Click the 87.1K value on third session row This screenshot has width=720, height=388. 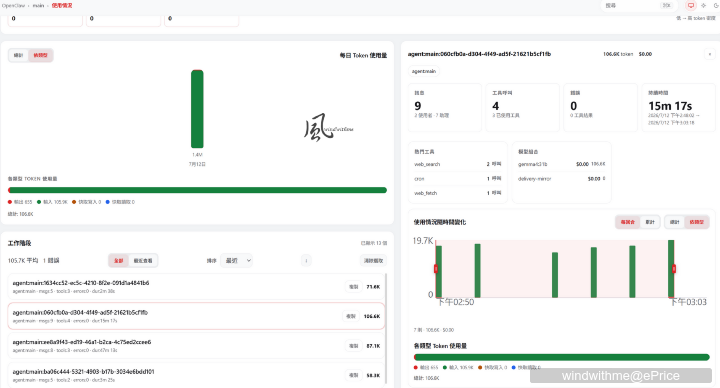click(x=373, y=346)
